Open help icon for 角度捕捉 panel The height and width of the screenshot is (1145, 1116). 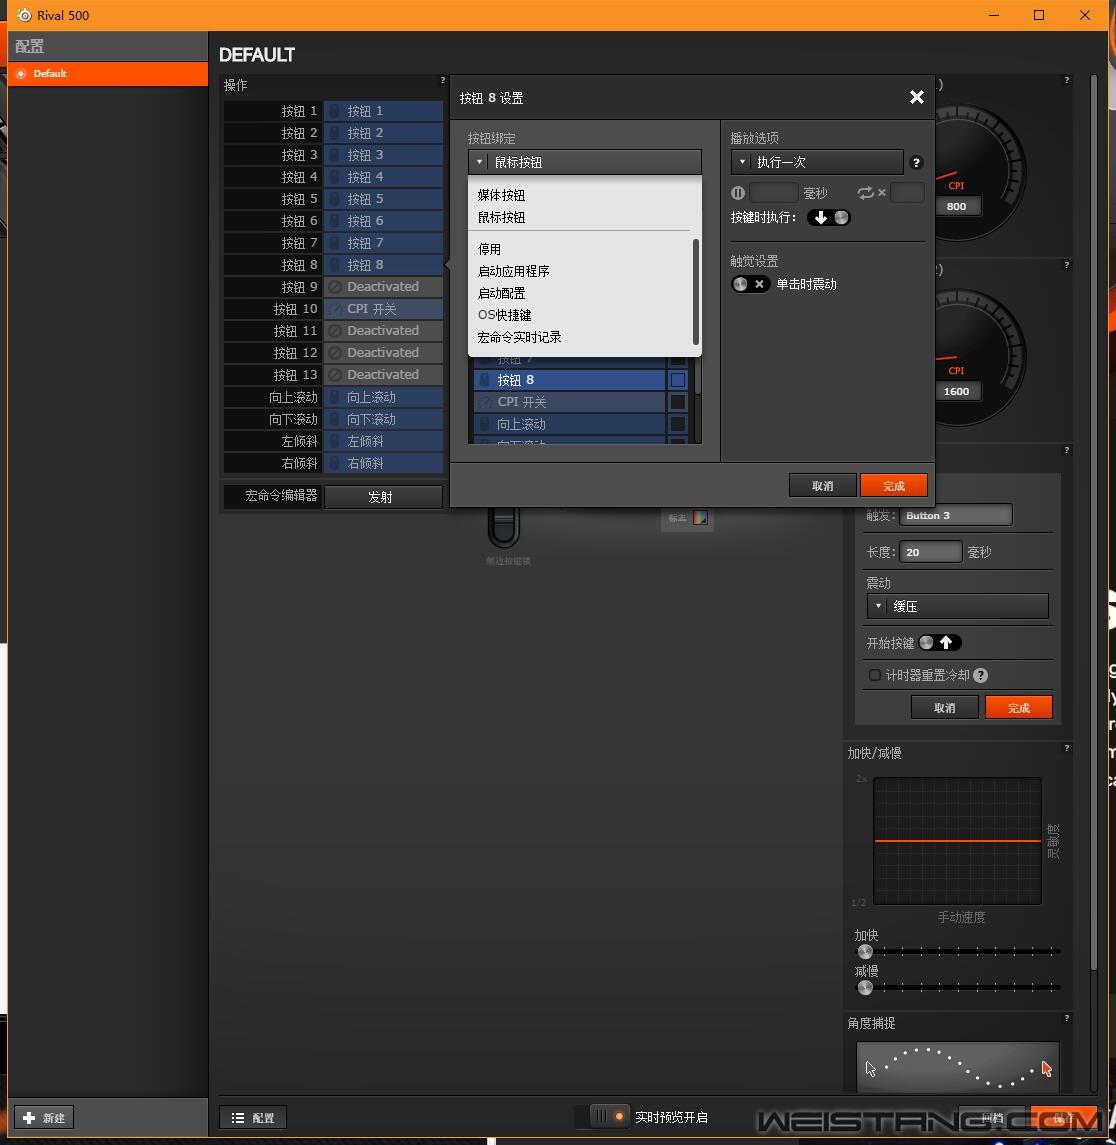point(1066,1018)
